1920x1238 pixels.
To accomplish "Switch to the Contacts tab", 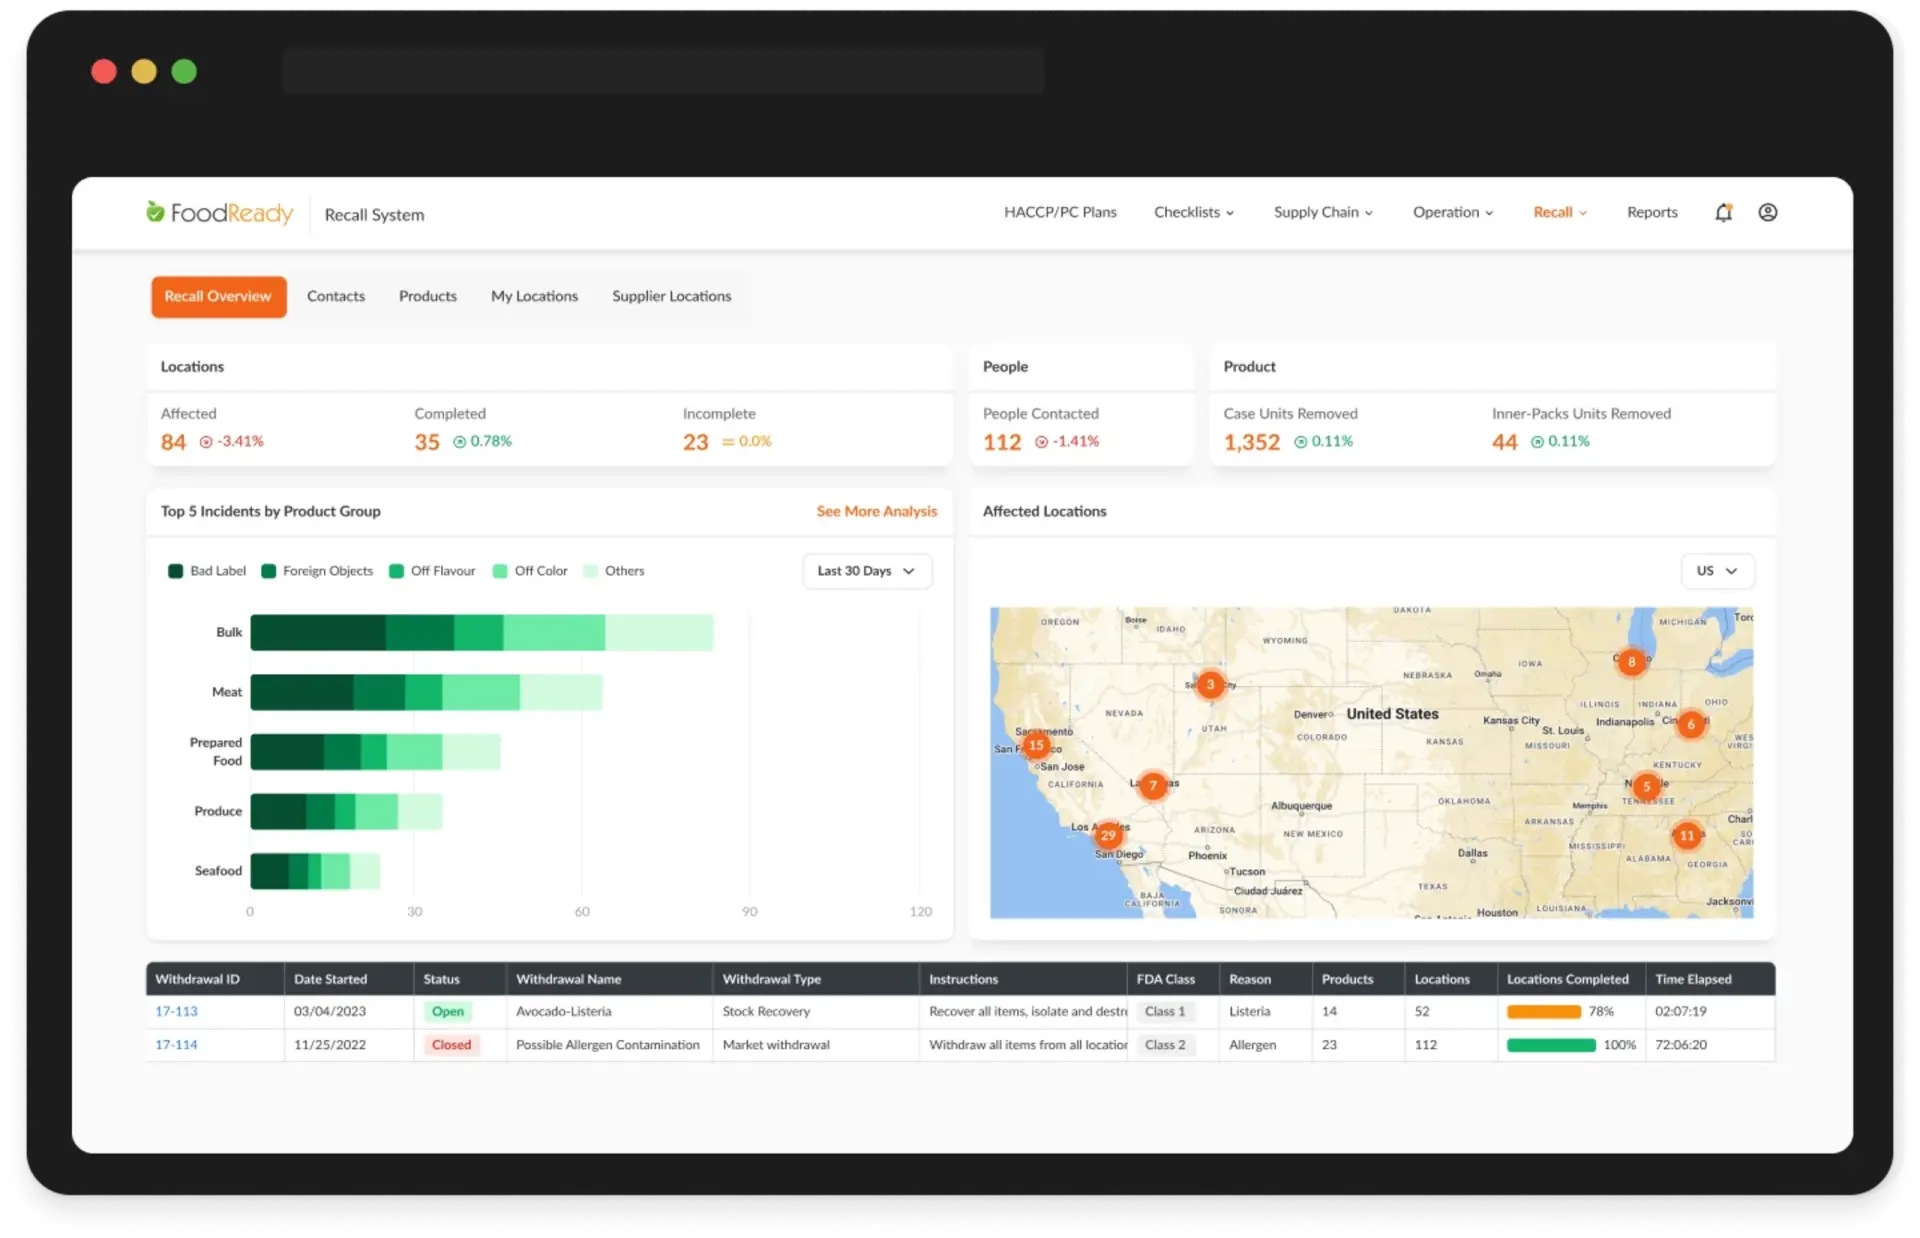I will [336, 296].
